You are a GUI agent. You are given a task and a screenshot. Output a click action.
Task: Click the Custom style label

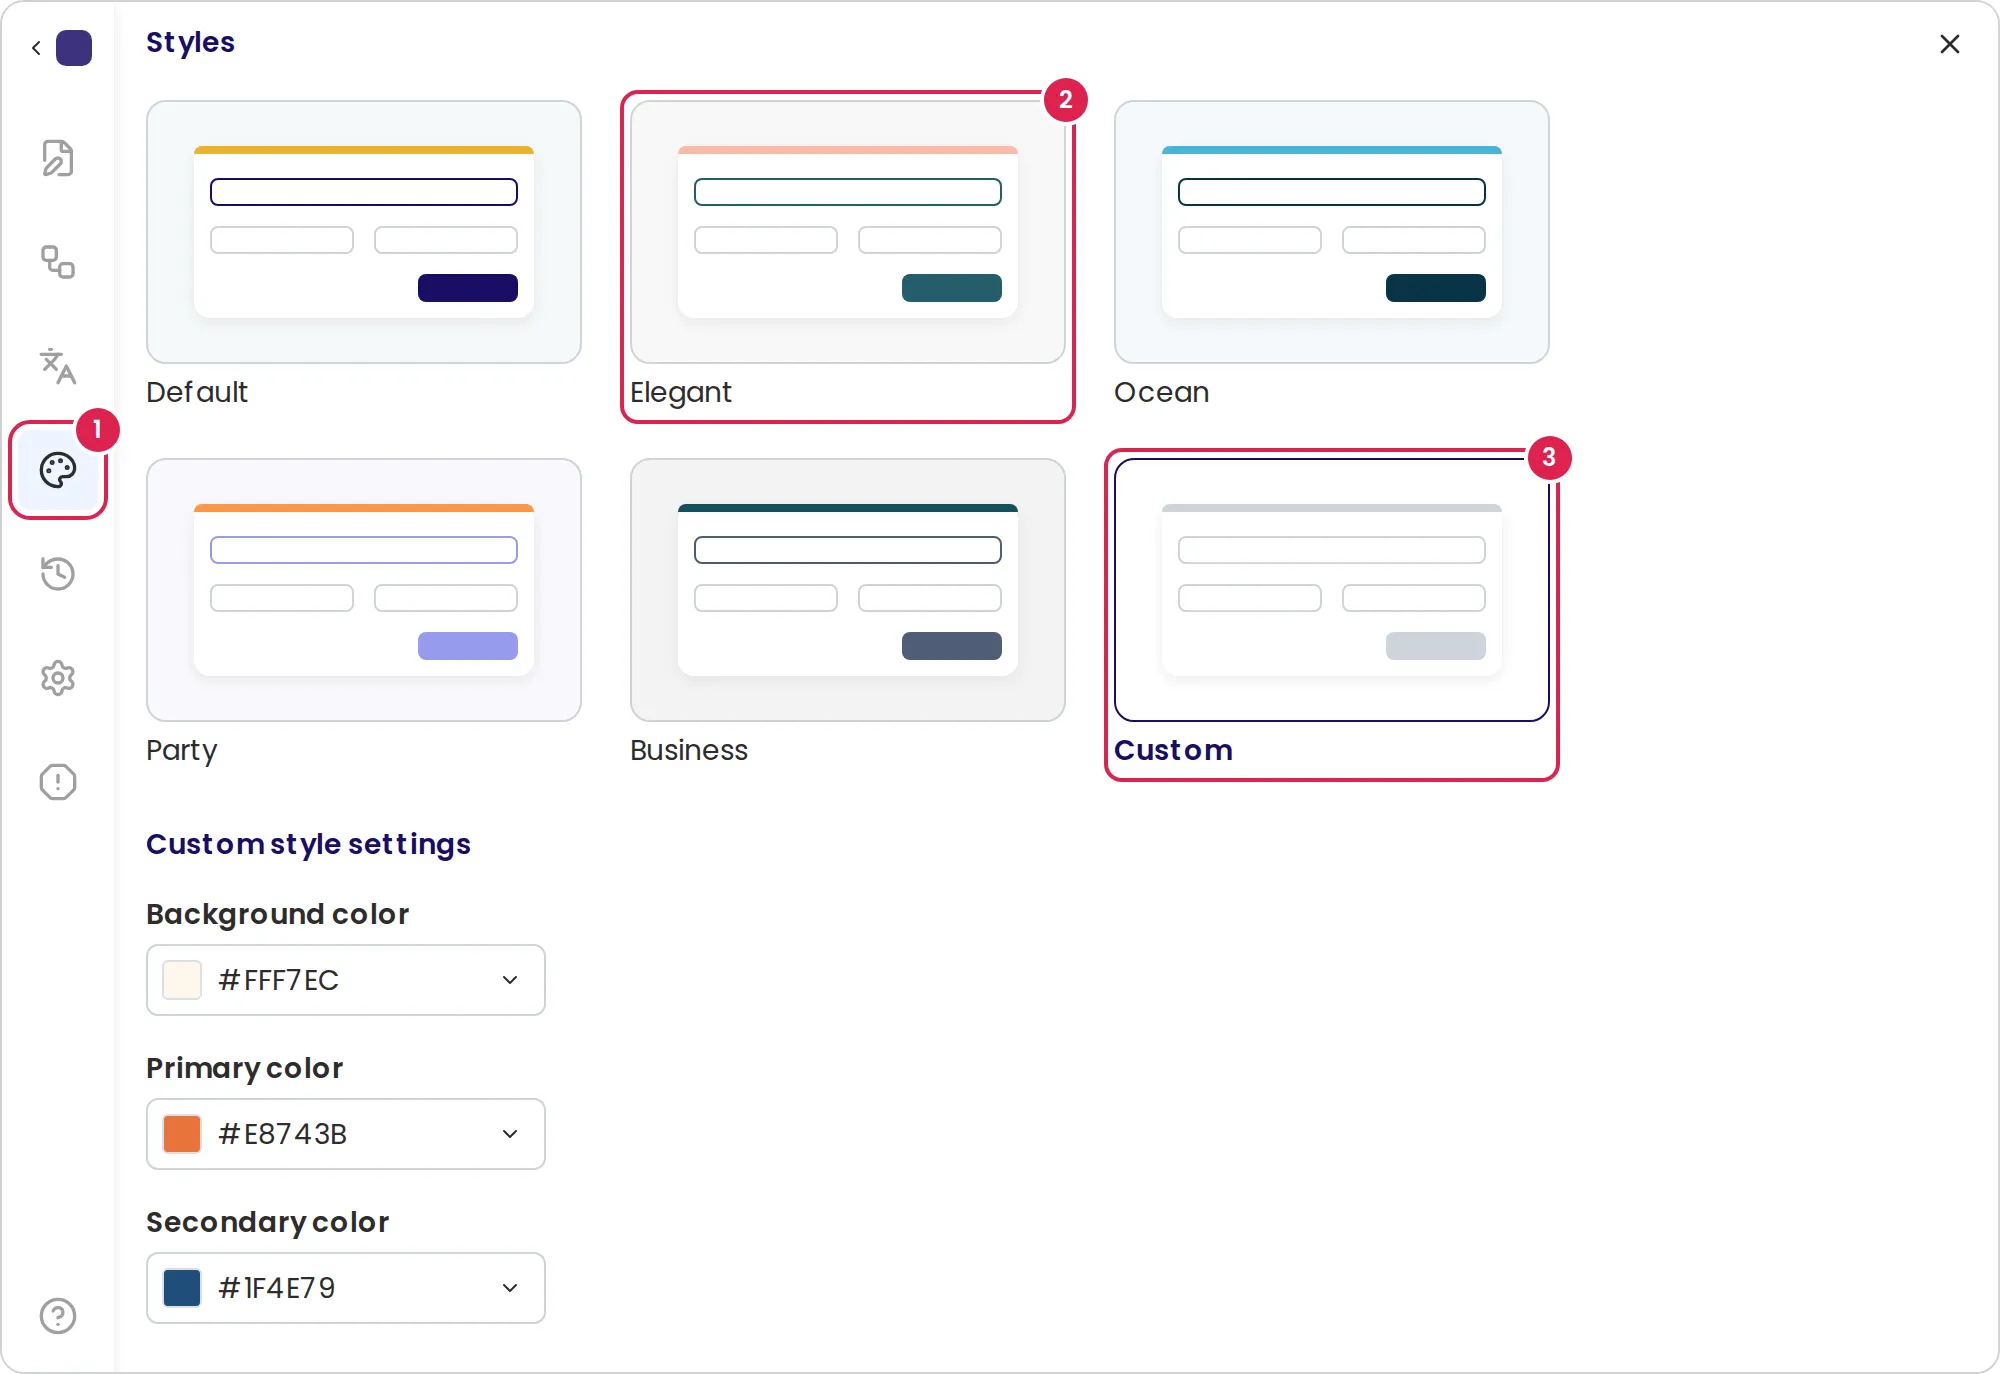(x=1174, y=750)
